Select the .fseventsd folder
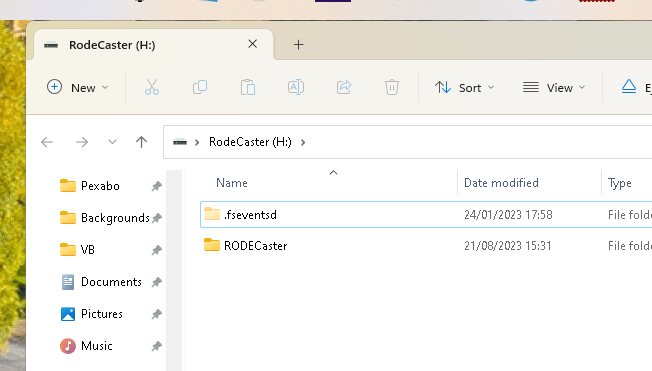The width and height of the screenshot is (652, 371). (426, 215)
